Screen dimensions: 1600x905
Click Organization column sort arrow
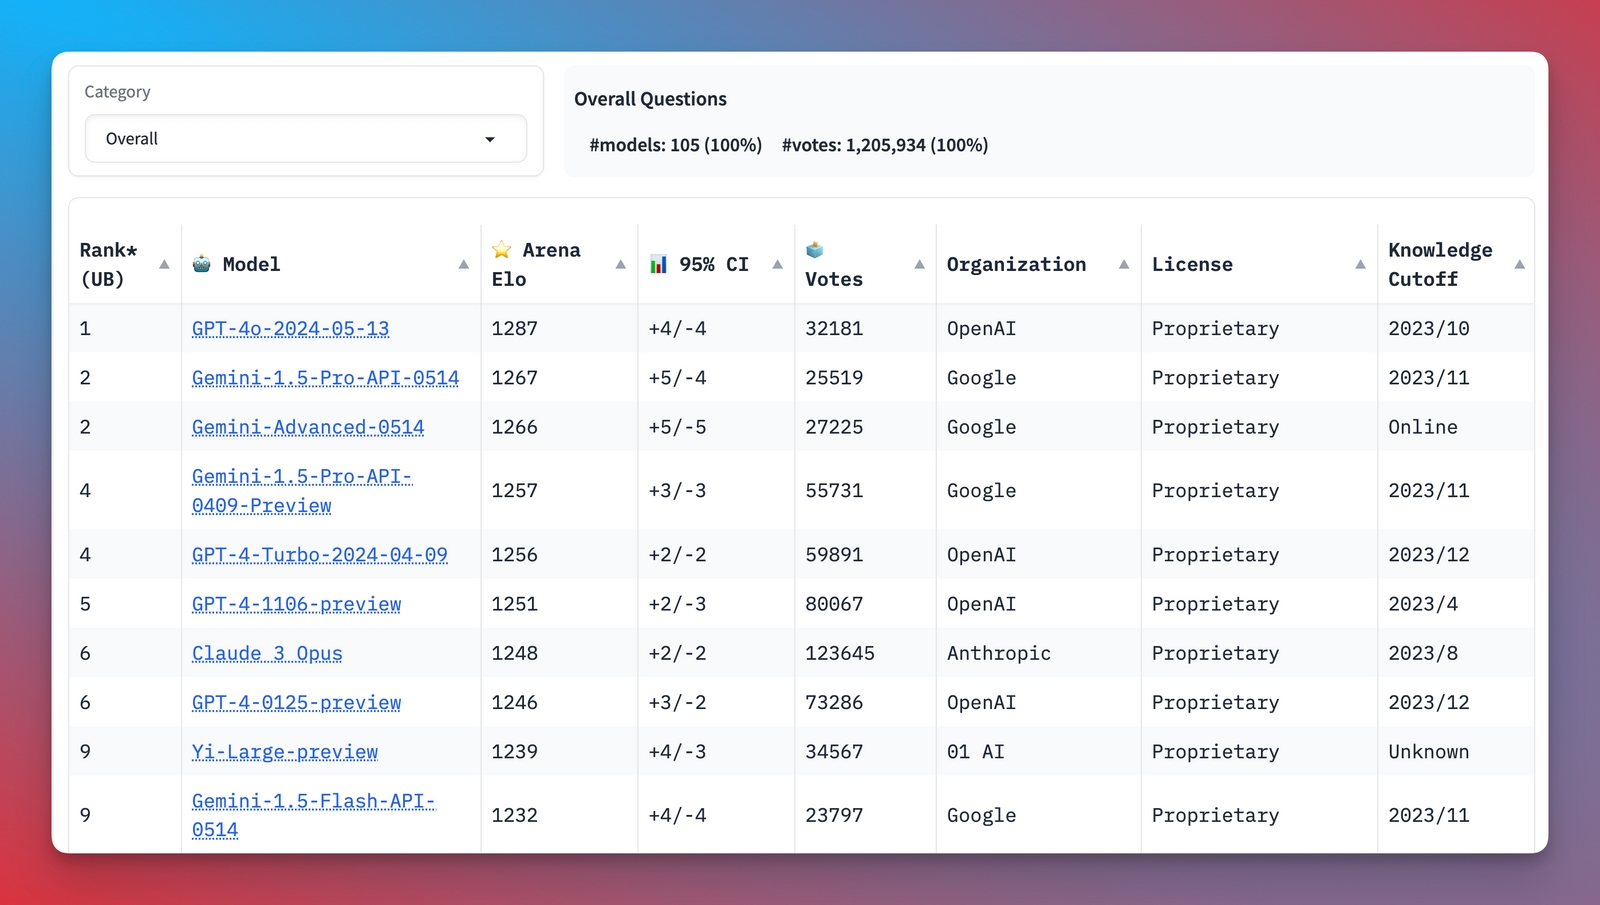(1123, 265)
